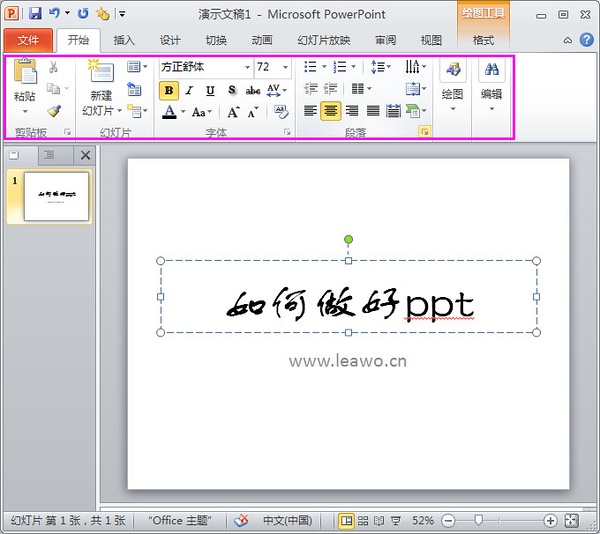Align text left
Viewport: 600px width, 534px height.
click(310, 111)
